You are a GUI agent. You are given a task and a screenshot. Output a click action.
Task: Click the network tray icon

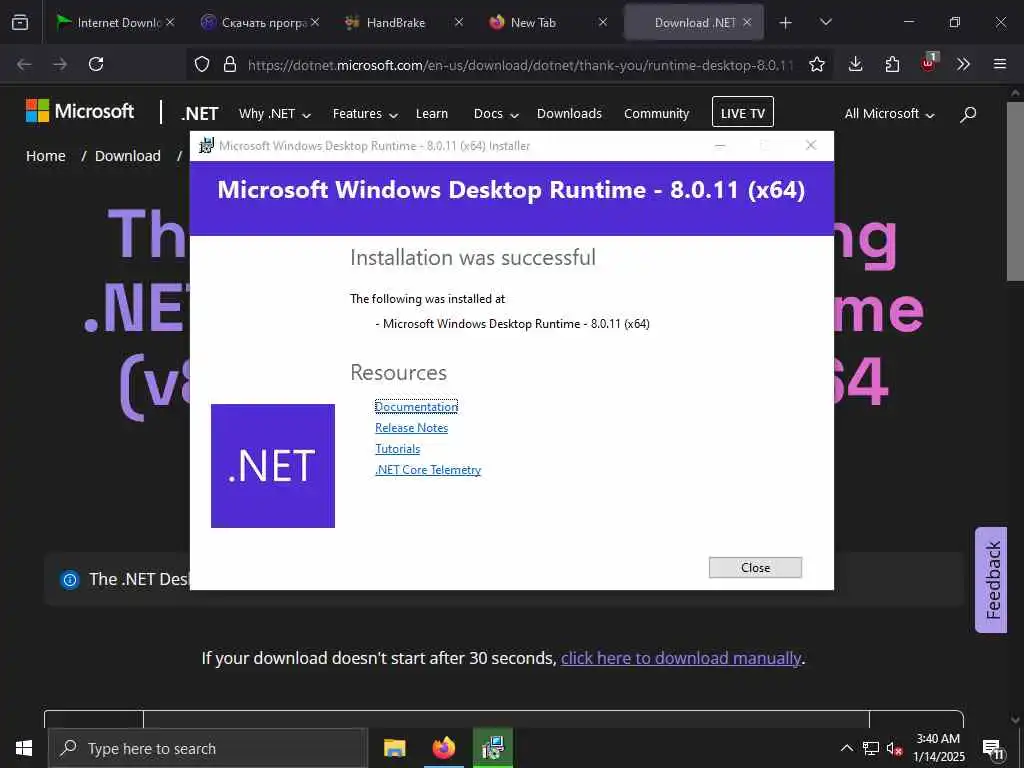[871, 748]
